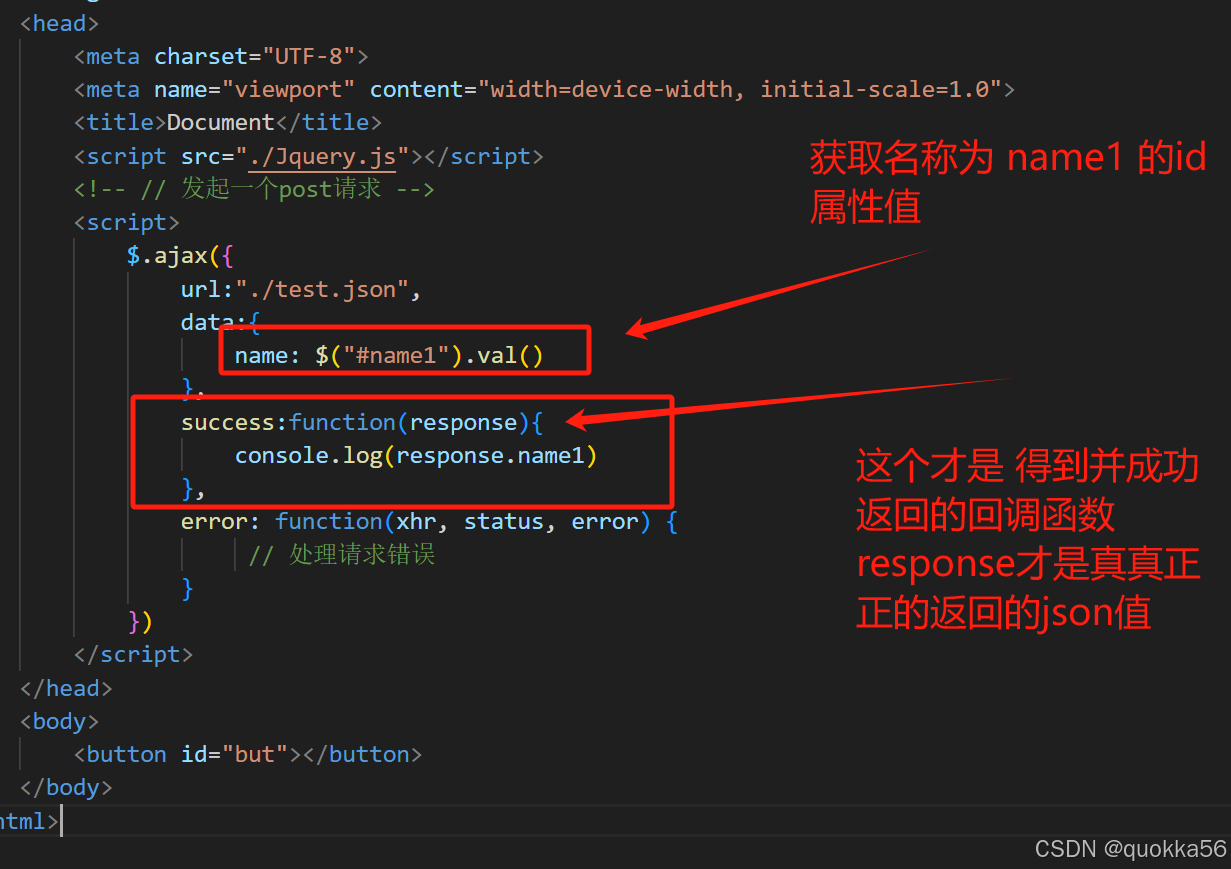Viewport: 1231px width, 869px height.
Task: Place cursor on name="viewport" attribute
Action: click(255, 89)
